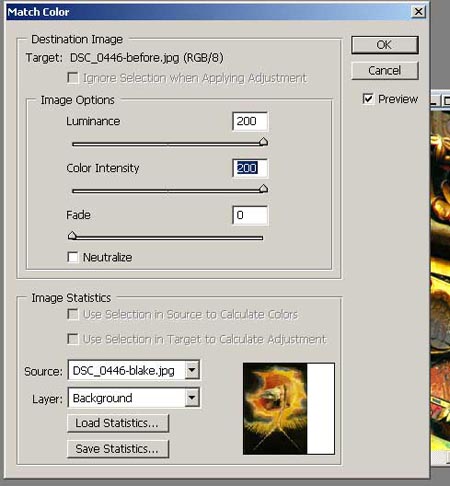
Task: Click the Luminance value field
Action: click(x=250, y=121)
